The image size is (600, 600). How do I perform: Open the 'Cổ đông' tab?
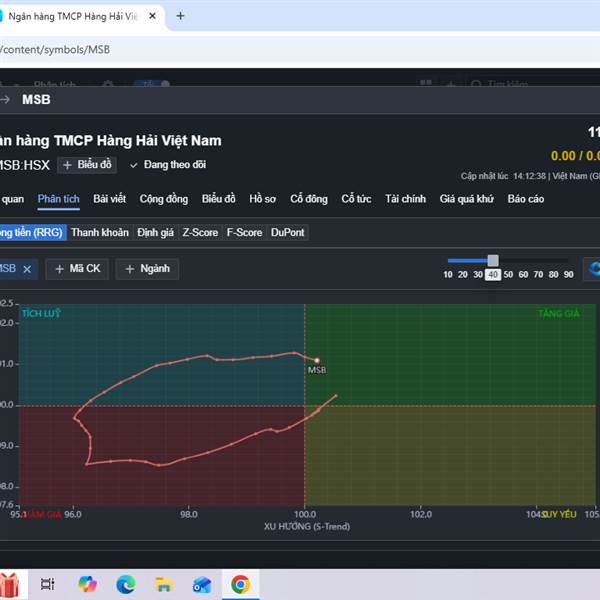[309, 199]
